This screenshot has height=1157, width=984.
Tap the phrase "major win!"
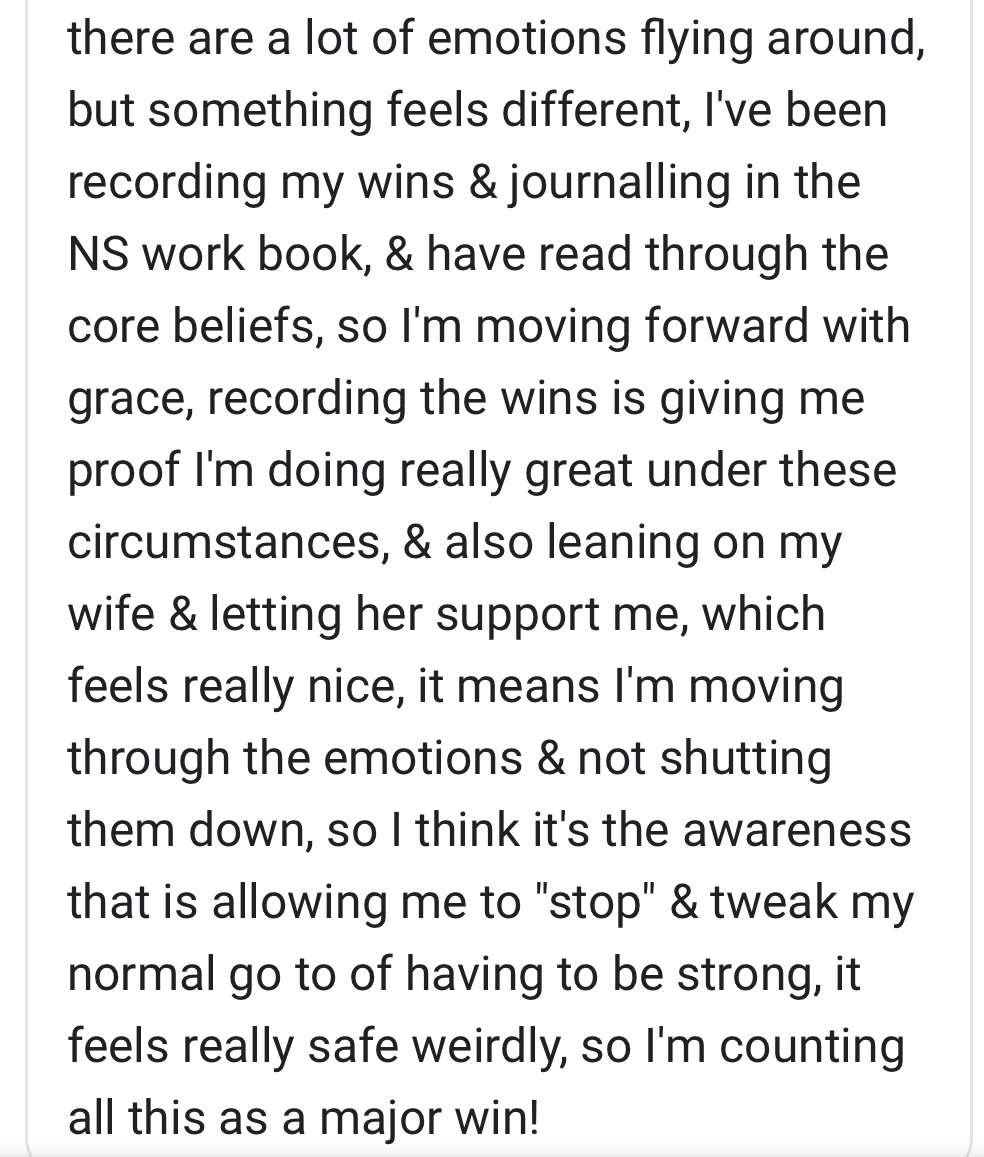pos(429,1119)
